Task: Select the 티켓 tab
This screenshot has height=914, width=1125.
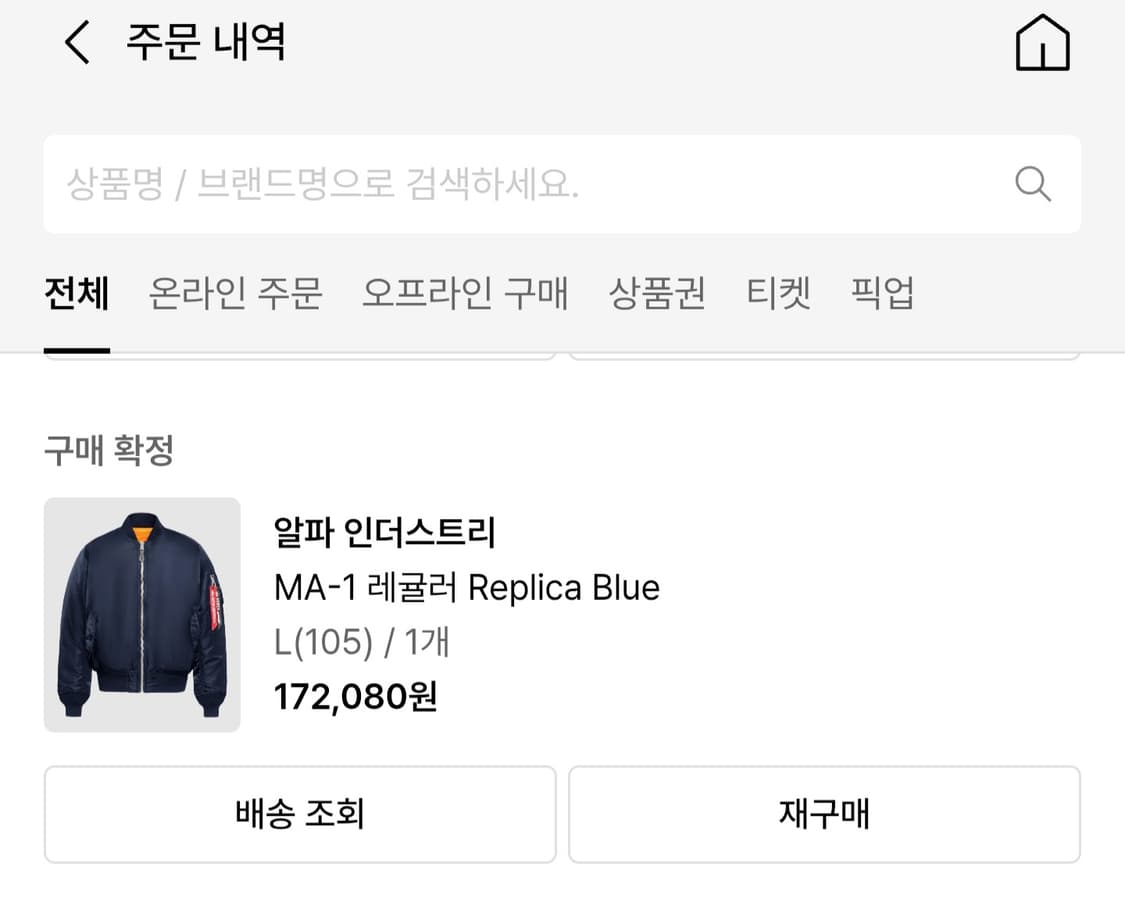Action: coord(779,294)
